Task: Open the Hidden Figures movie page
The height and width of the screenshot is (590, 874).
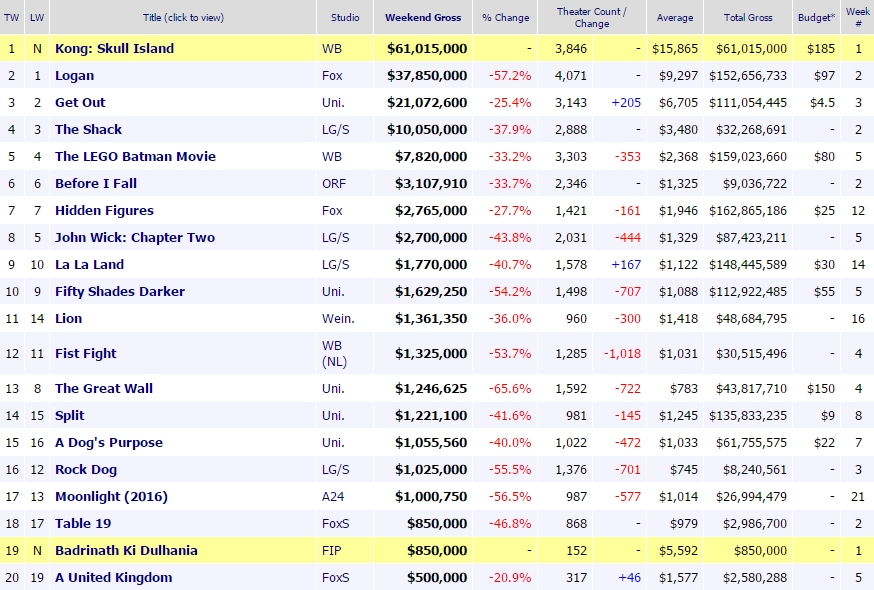Action: [x=104, y=211]
